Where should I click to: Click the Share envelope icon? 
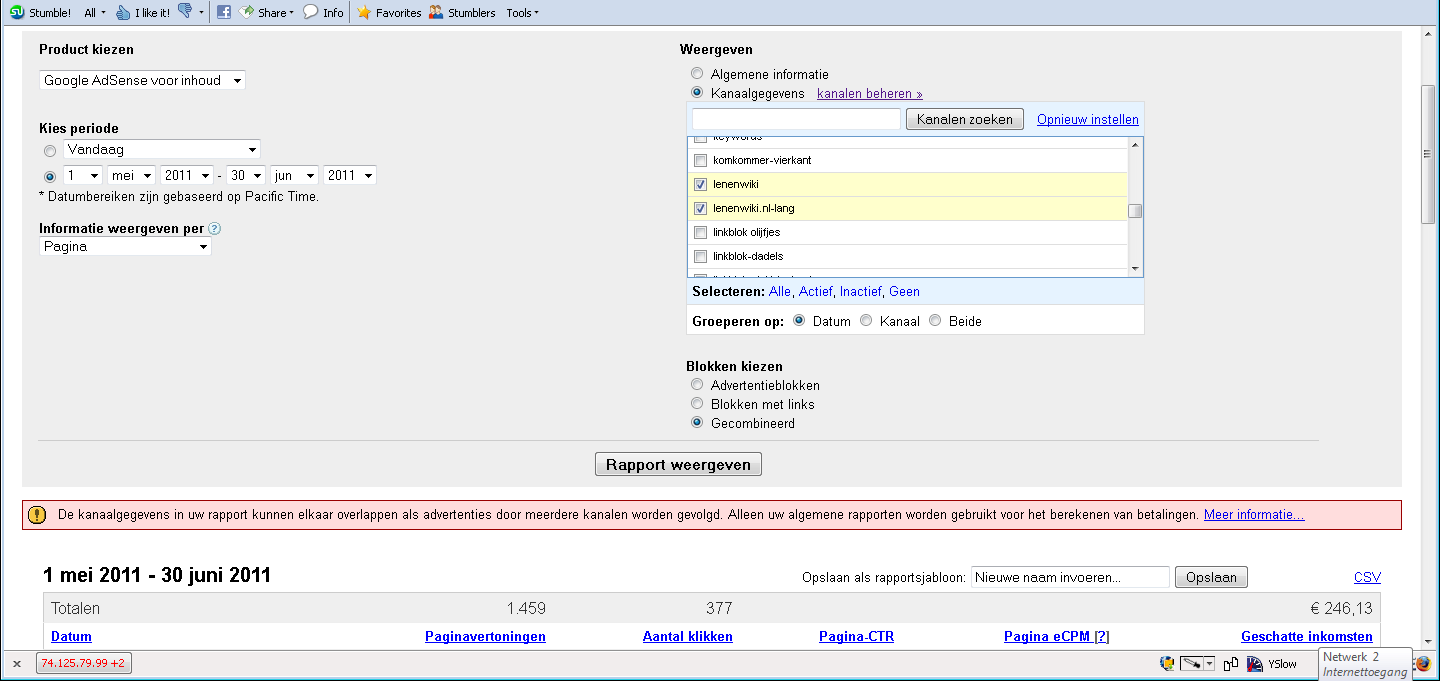click(246, 12)
